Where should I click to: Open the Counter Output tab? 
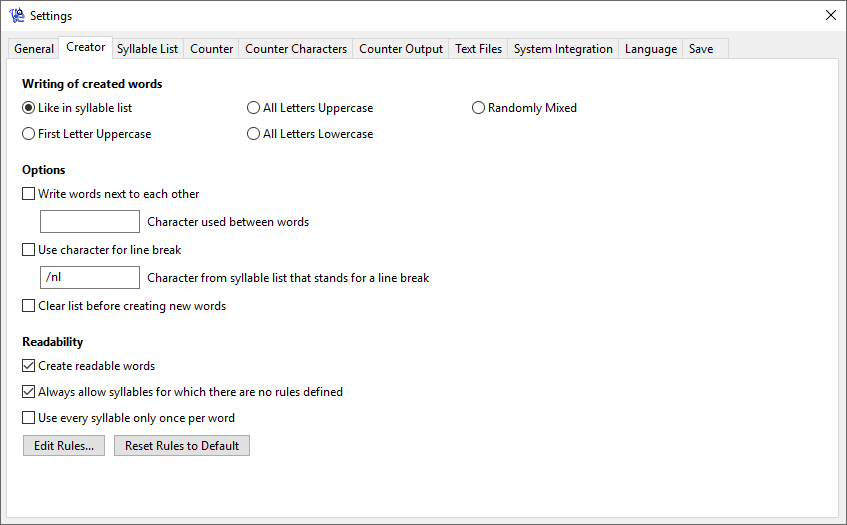(400, 49)
